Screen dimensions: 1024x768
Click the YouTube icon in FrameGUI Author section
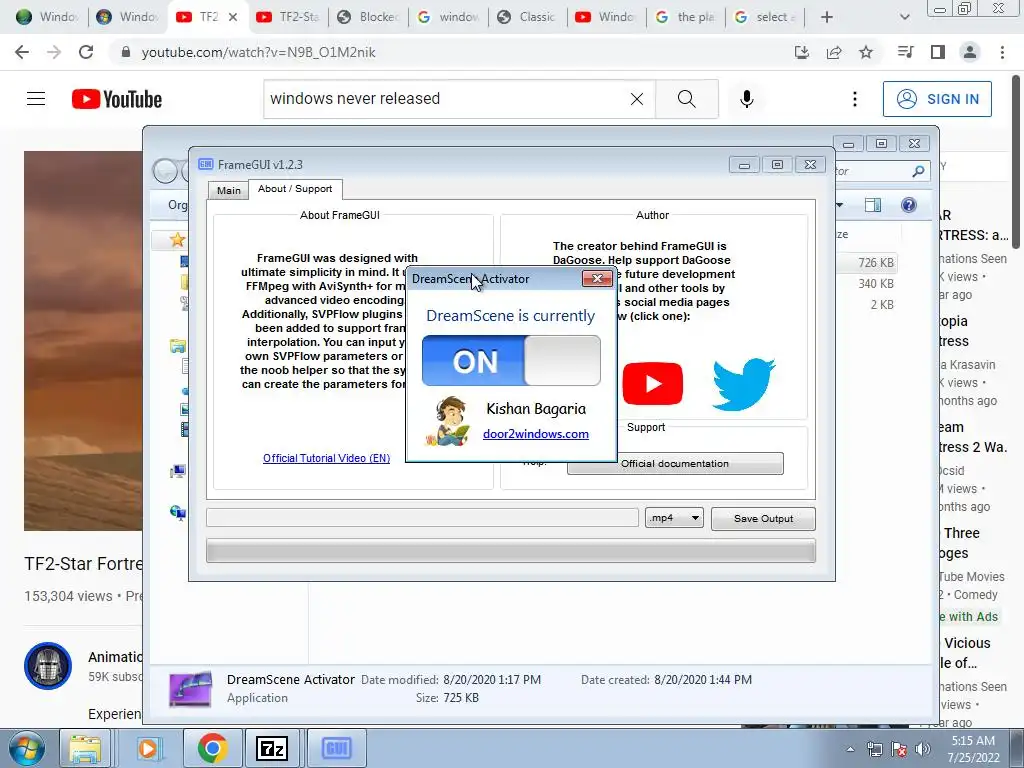652,383
